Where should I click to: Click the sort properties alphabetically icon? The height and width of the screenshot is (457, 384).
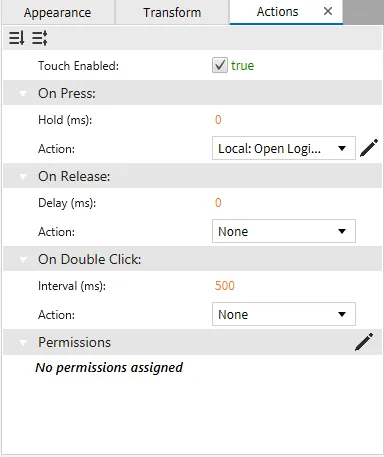pyautogui.click(x=16, y=38)
